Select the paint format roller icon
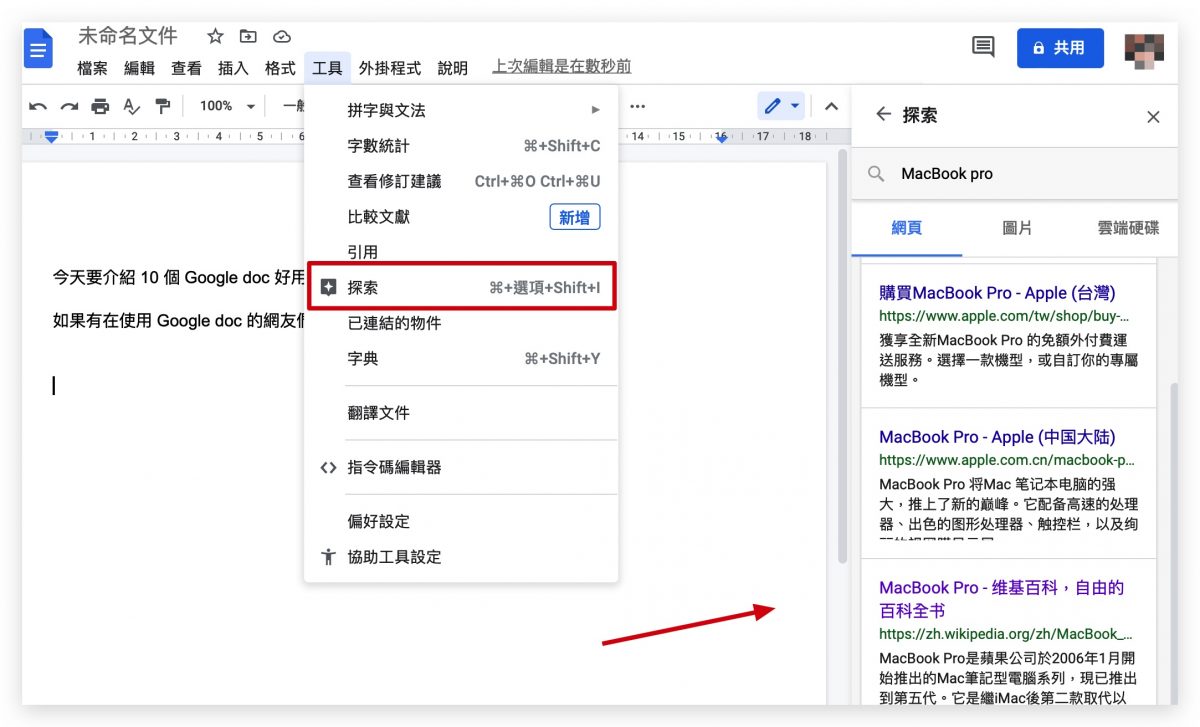The image size is (1200, 727). pos(162,106)
